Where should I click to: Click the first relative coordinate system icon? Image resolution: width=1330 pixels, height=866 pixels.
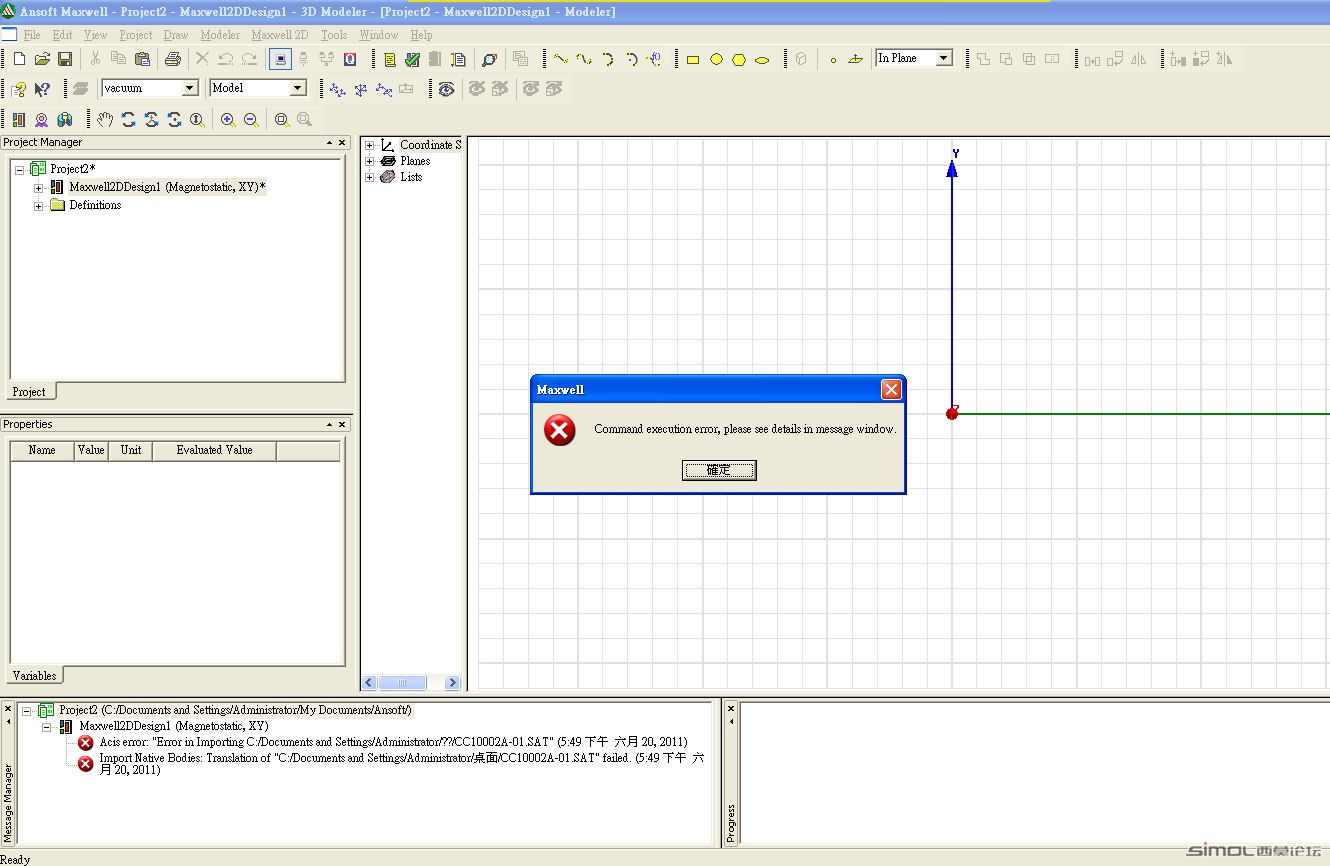point(338,89)
